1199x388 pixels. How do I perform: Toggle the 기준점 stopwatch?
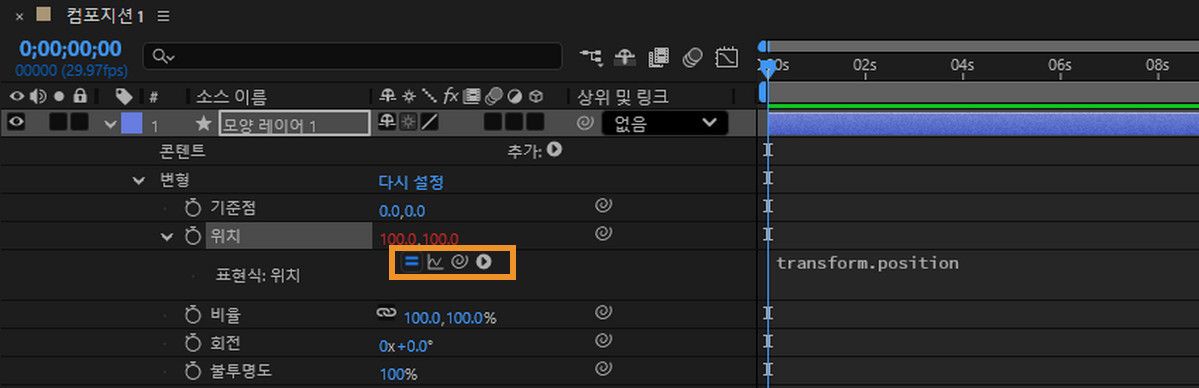(x=193, y=207)
